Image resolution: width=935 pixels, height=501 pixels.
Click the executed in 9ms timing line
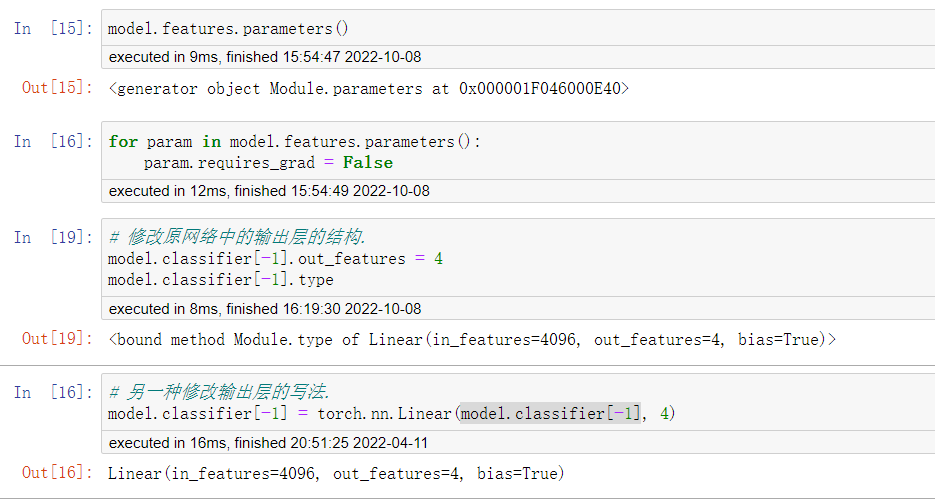265,57
